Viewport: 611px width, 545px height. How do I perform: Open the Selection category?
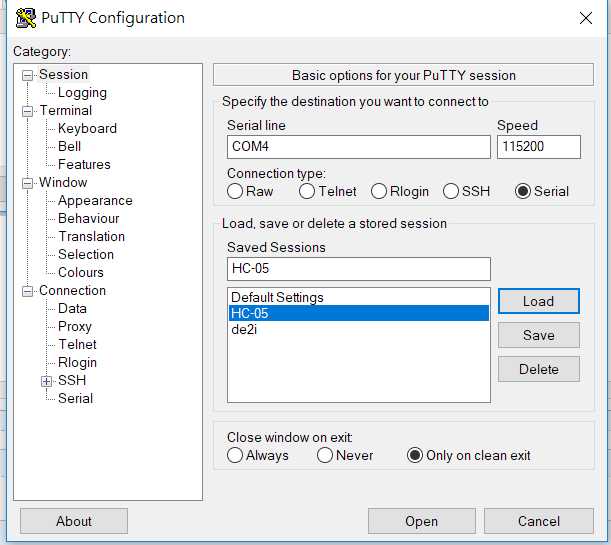coord(86,254)
